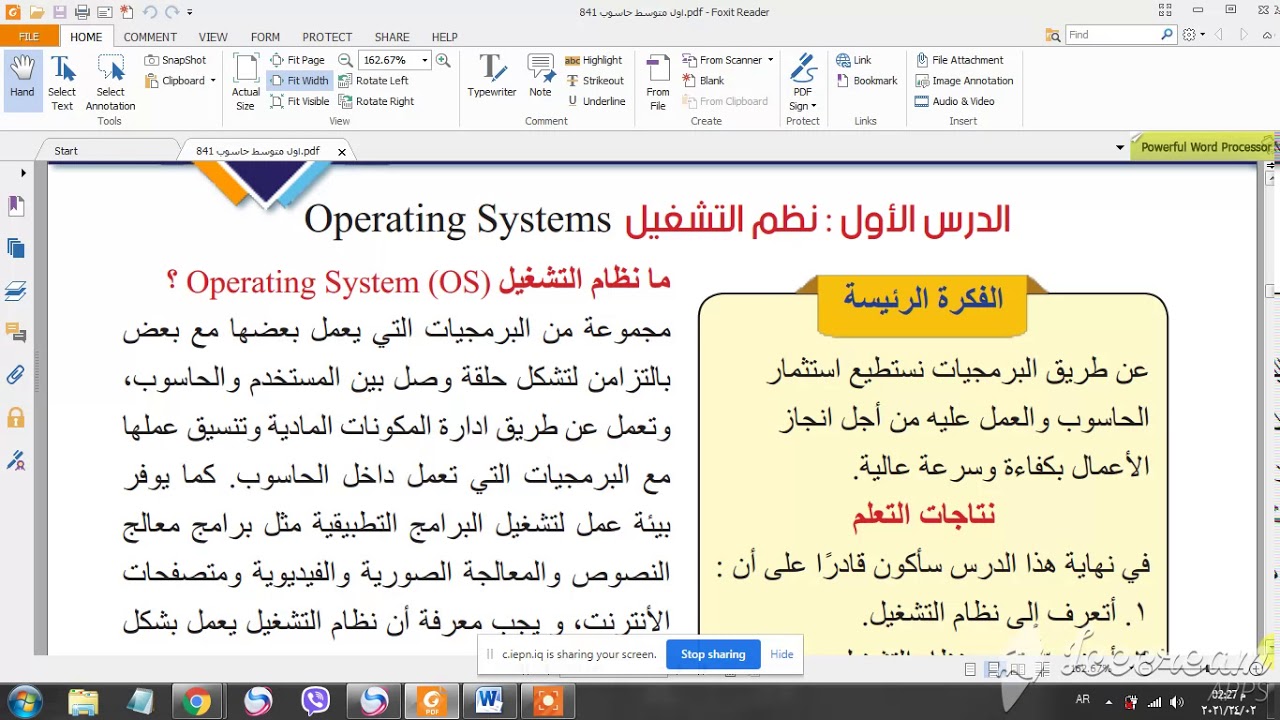Create a Blank PDF
Viewport: 1280px width, 720px height.
pos(703,81)
